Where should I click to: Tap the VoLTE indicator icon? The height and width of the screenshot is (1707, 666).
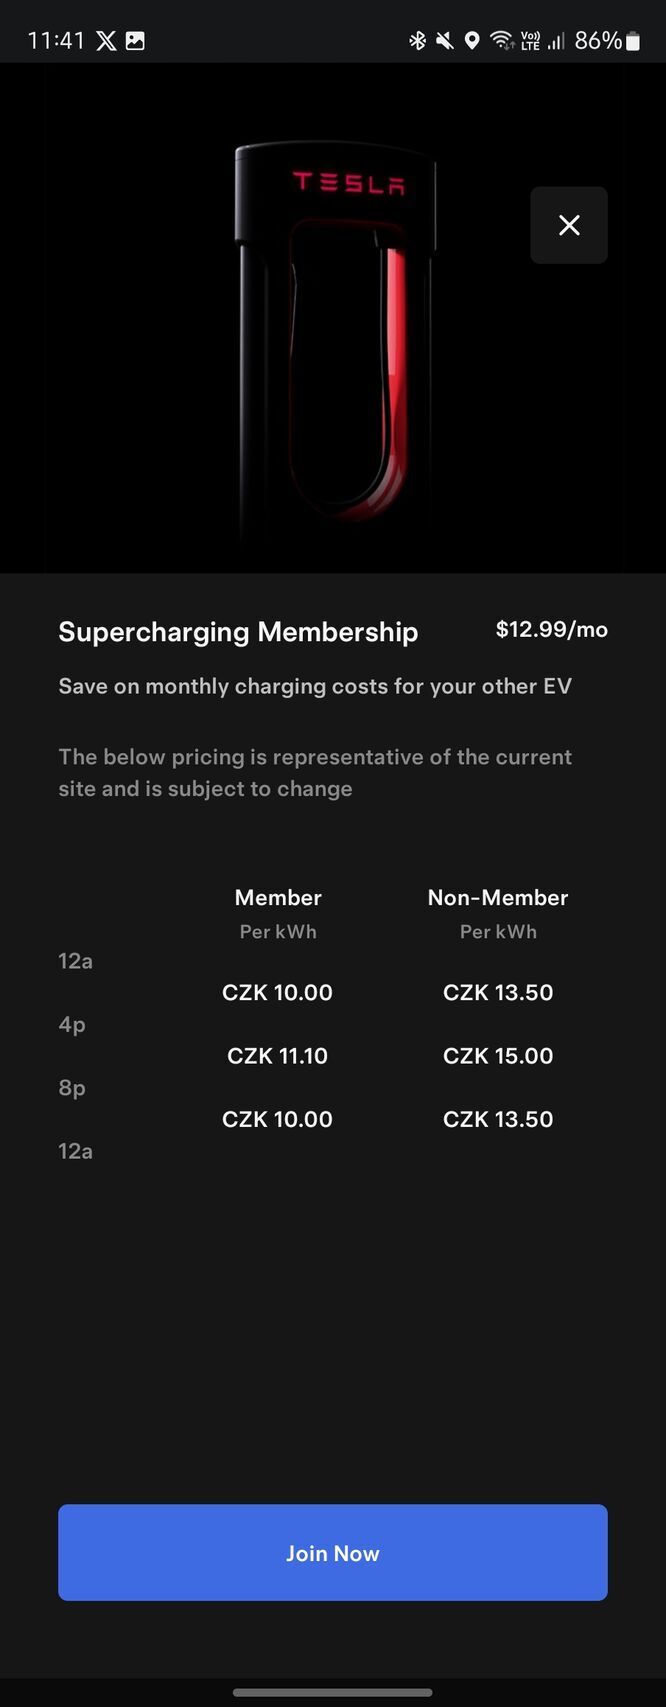click(529, 40)
